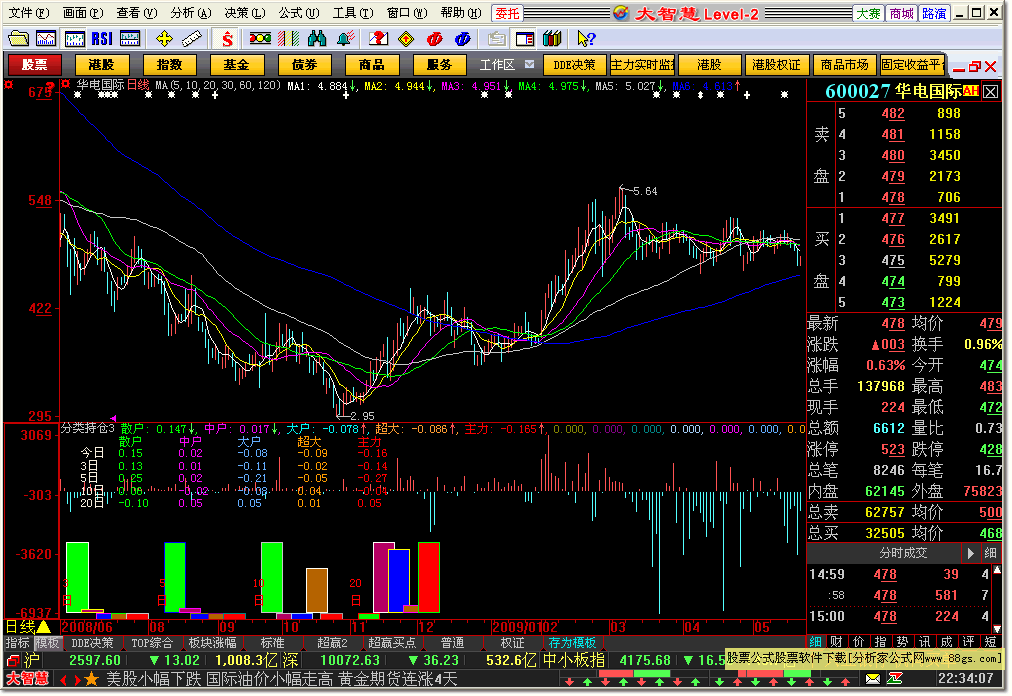Image resolution: width=1012 pixels, height=696 pixels.
Task: Open the RSI indicator tool
Action: [x=102, y=39]
